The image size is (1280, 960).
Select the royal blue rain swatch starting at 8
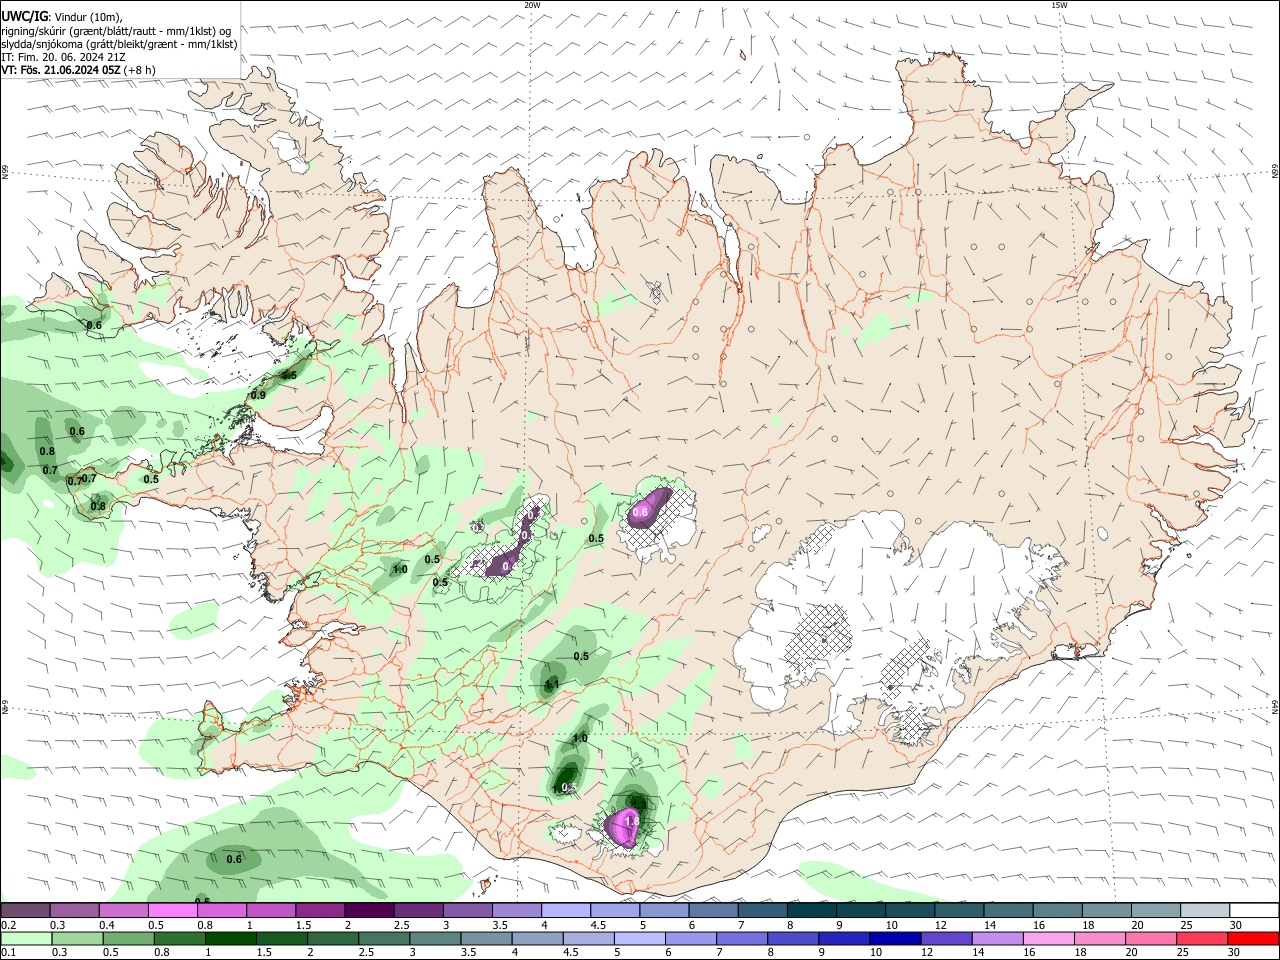click(792, 939)
